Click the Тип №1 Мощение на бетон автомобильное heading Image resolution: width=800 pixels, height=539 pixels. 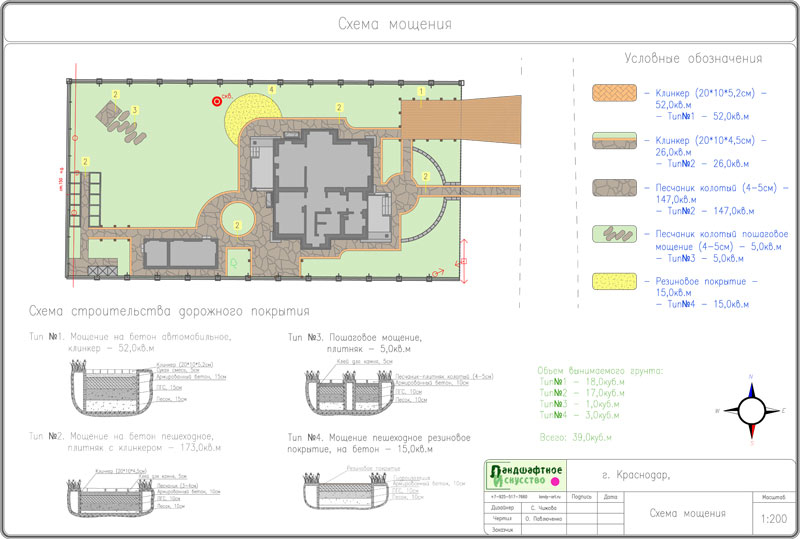click(130, 342)
